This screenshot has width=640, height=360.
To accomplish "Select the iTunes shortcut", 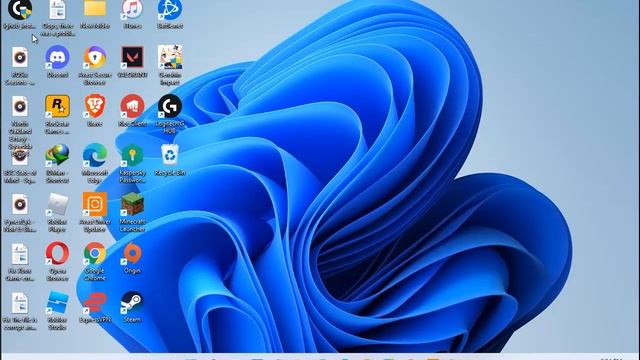I will click(132, 12).
